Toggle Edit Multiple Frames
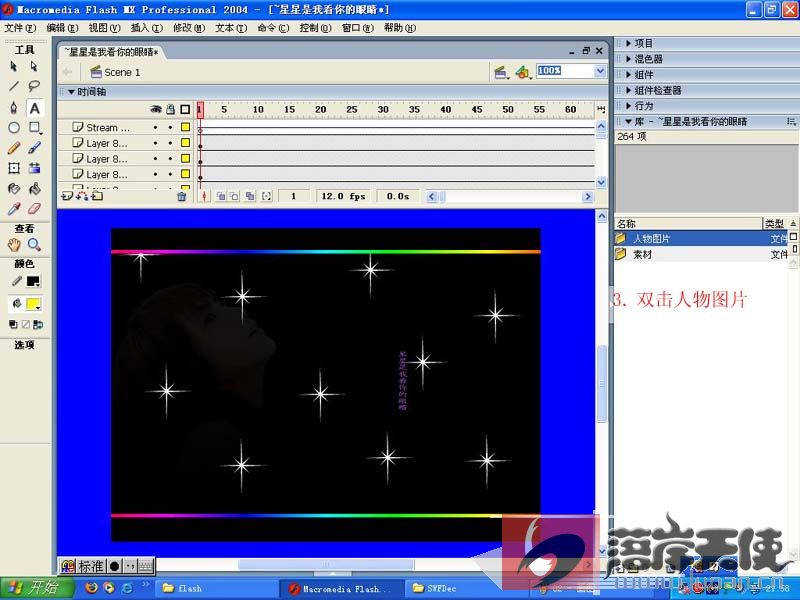Viewport: 800px width, 600px height. (250, 196)
